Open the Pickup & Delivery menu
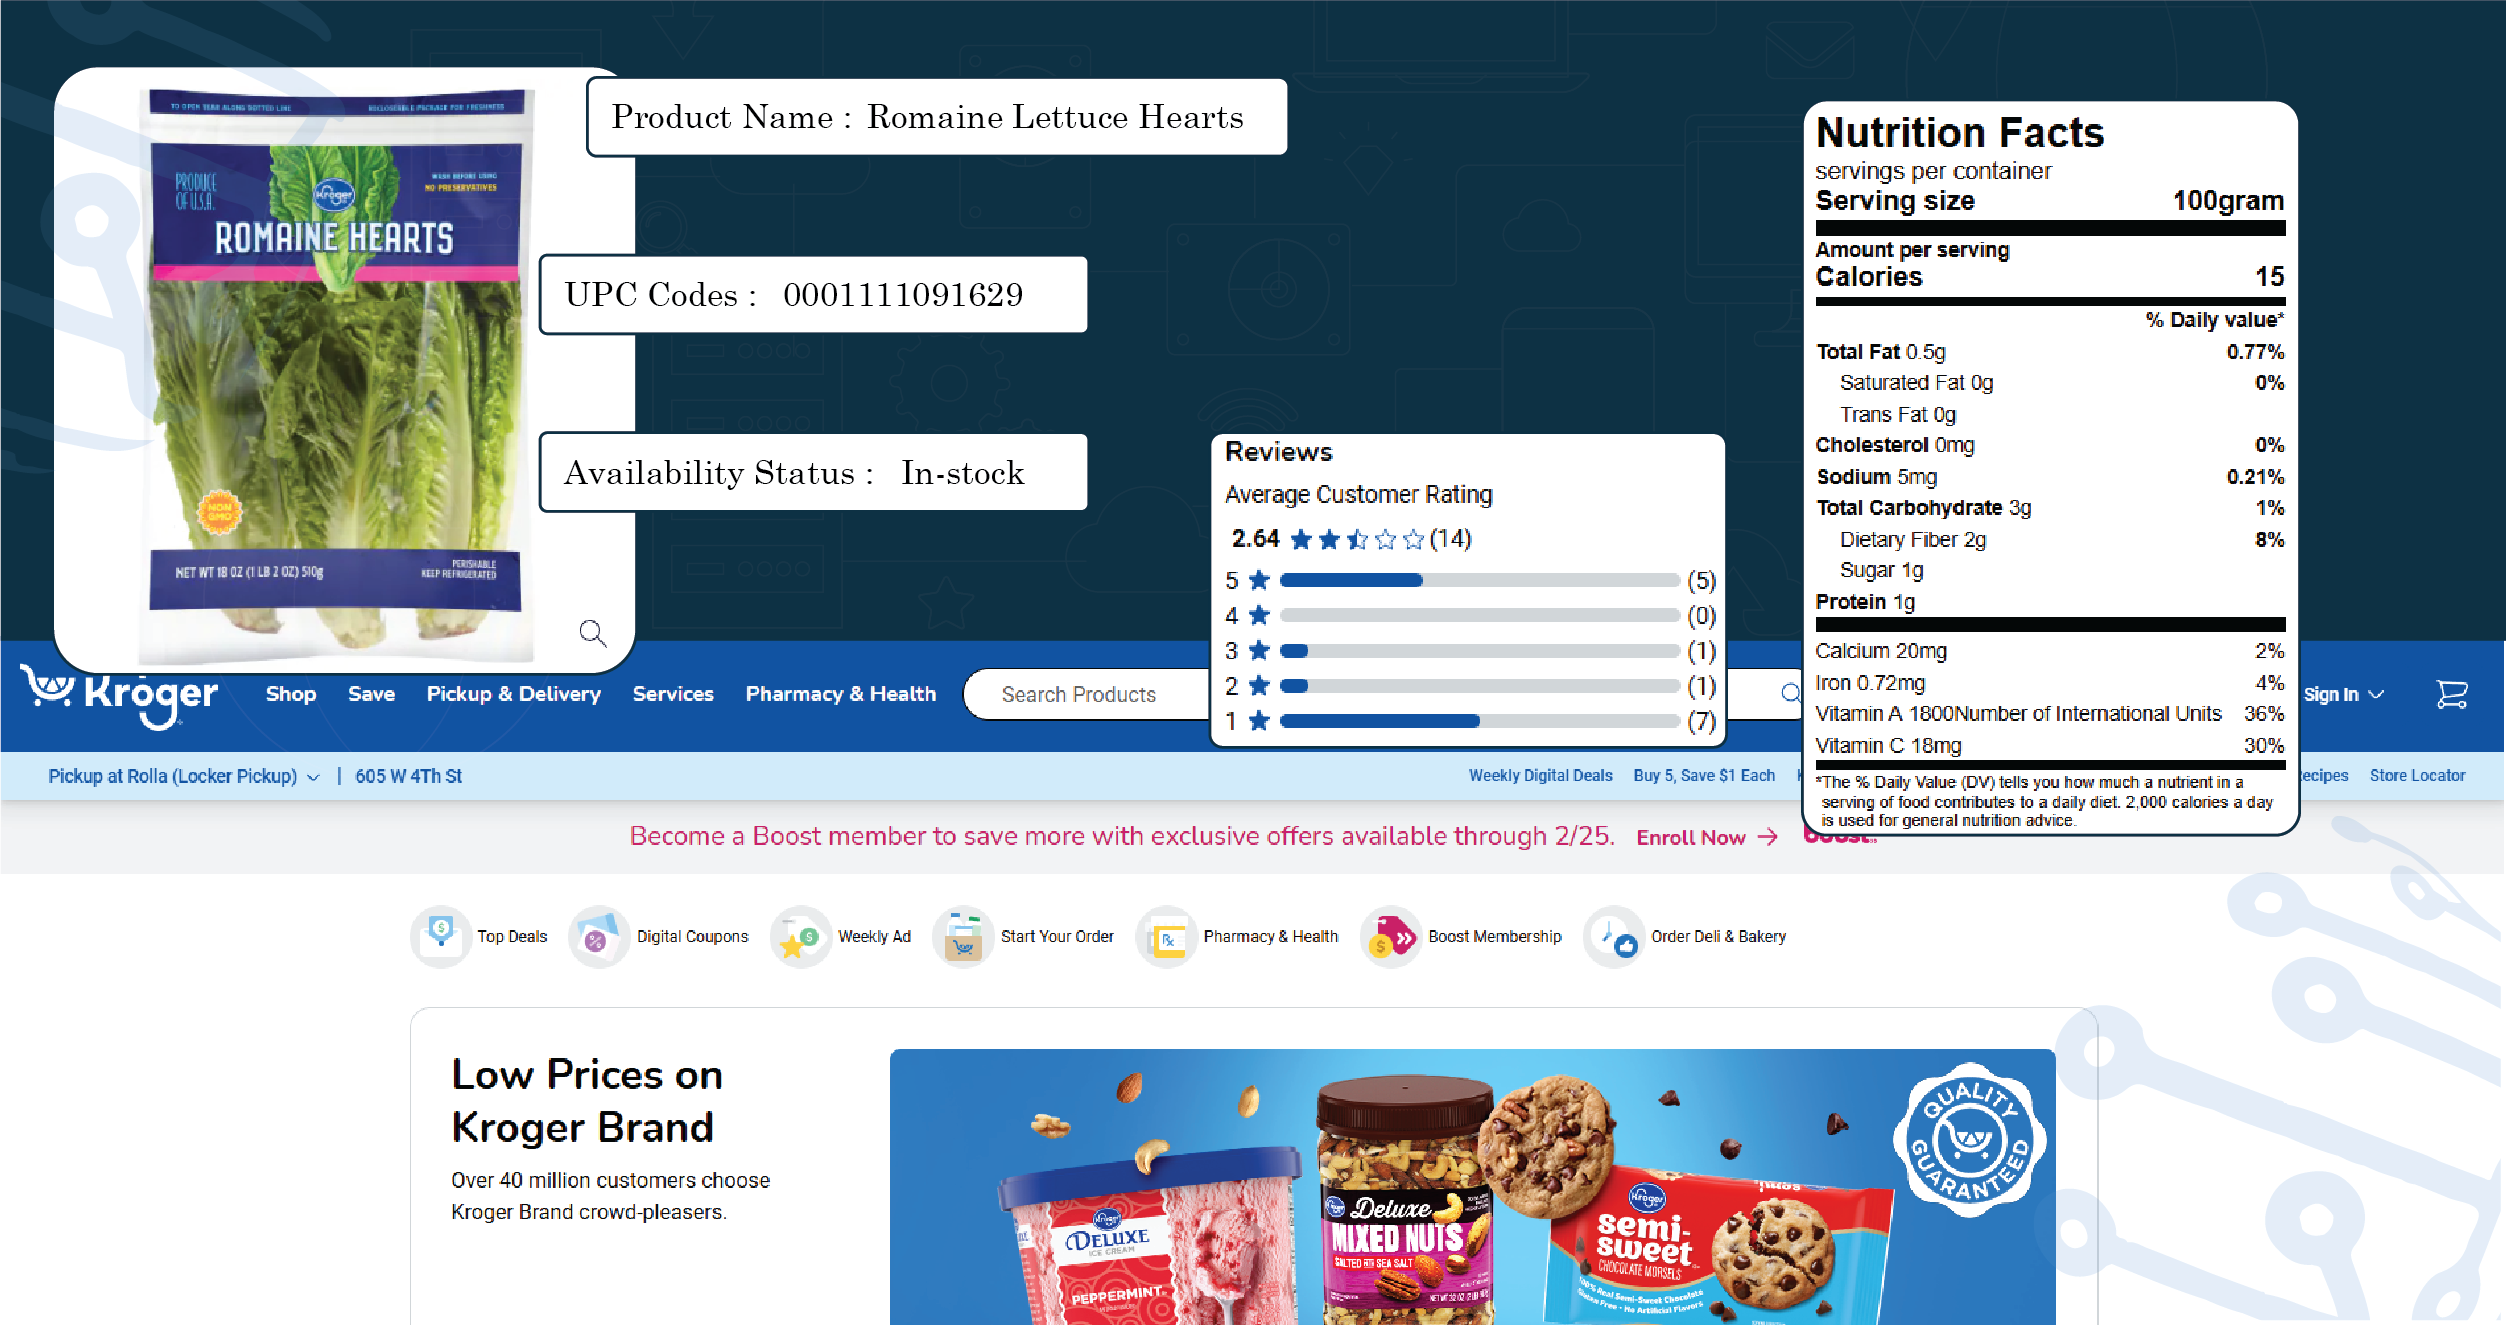2508x1325 pixels. point(513,694)
